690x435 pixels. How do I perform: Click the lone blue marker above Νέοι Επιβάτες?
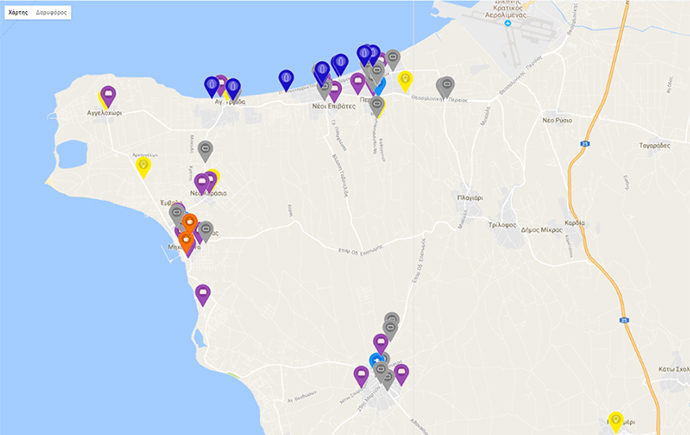click(x=286, y=77)
